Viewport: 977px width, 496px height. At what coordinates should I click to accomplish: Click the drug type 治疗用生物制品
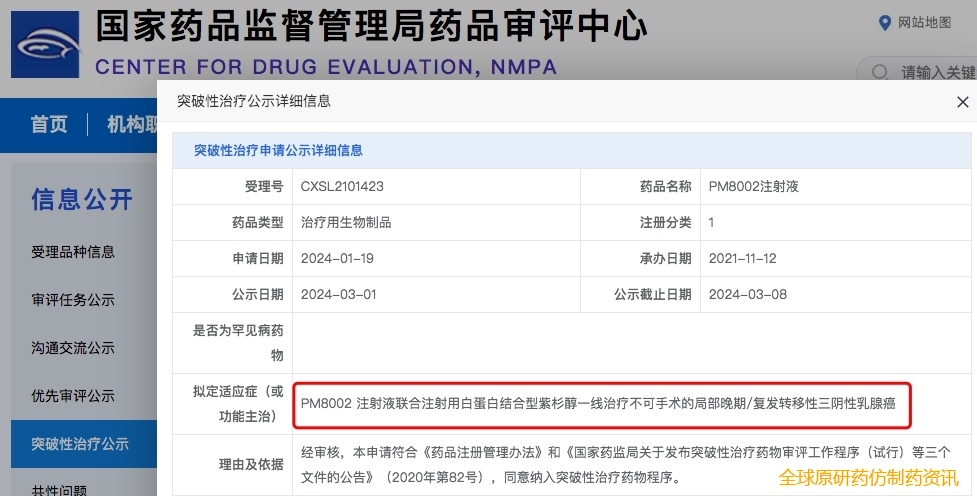[x=346, y=222]
